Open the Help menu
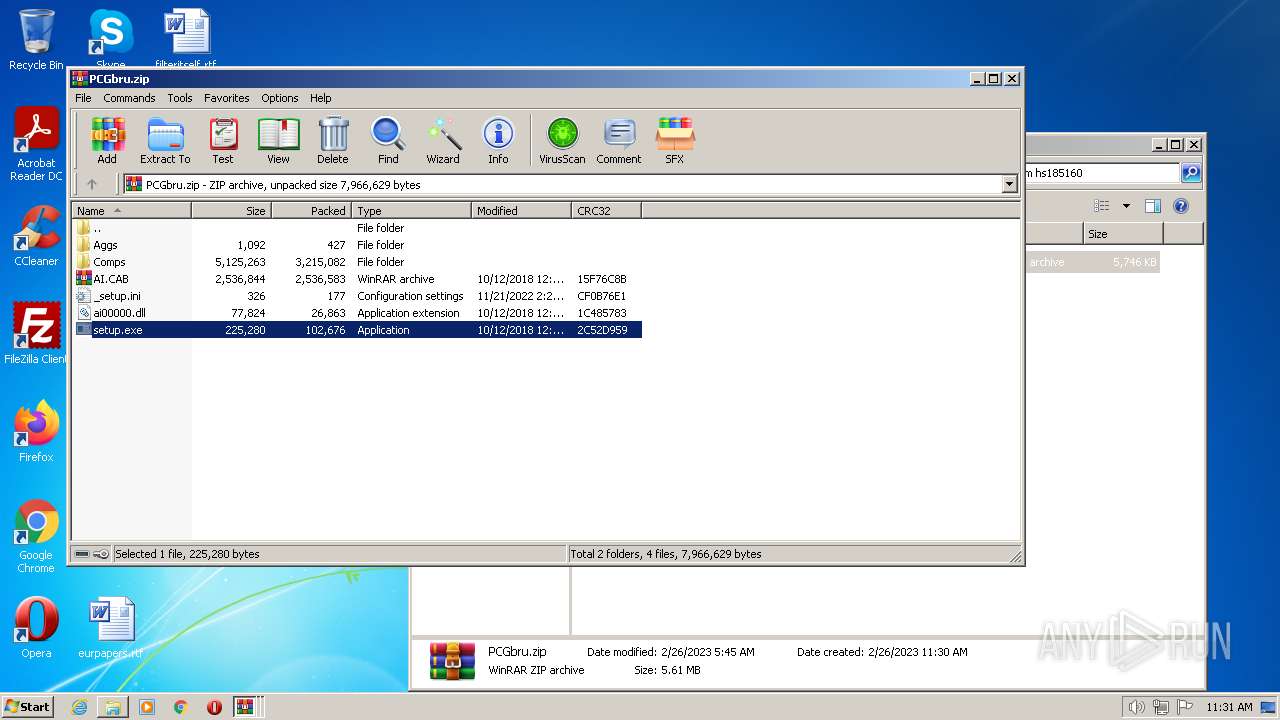The height and width of the screenshot is (720, 1280). pyautogui.click(x=320, y=98)
